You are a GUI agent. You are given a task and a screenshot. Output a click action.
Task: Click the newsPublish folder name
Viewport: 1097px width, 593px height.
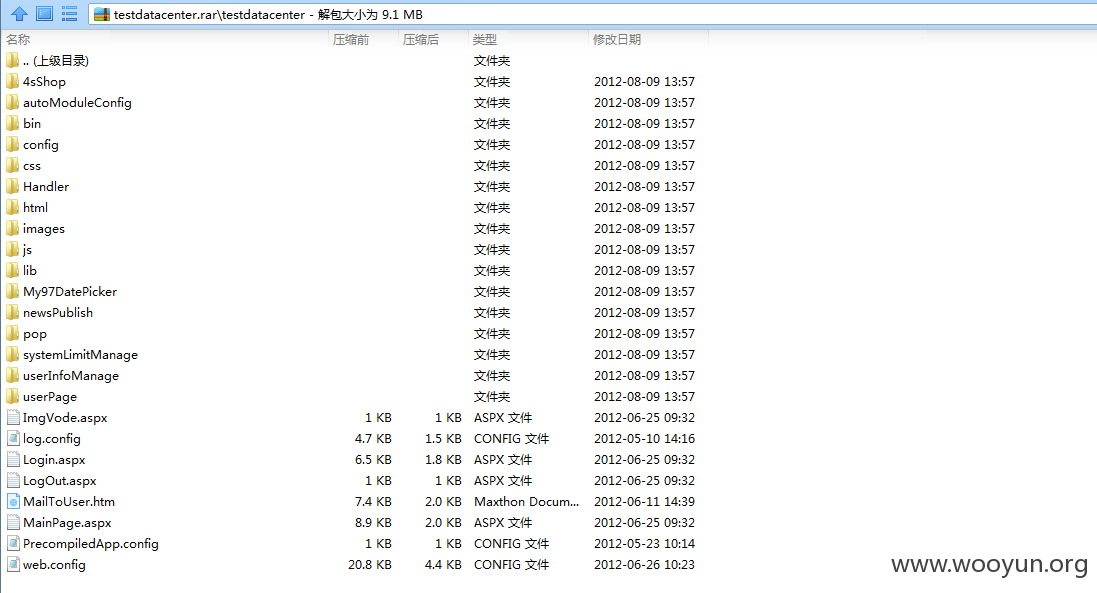(x=57, y=313)
